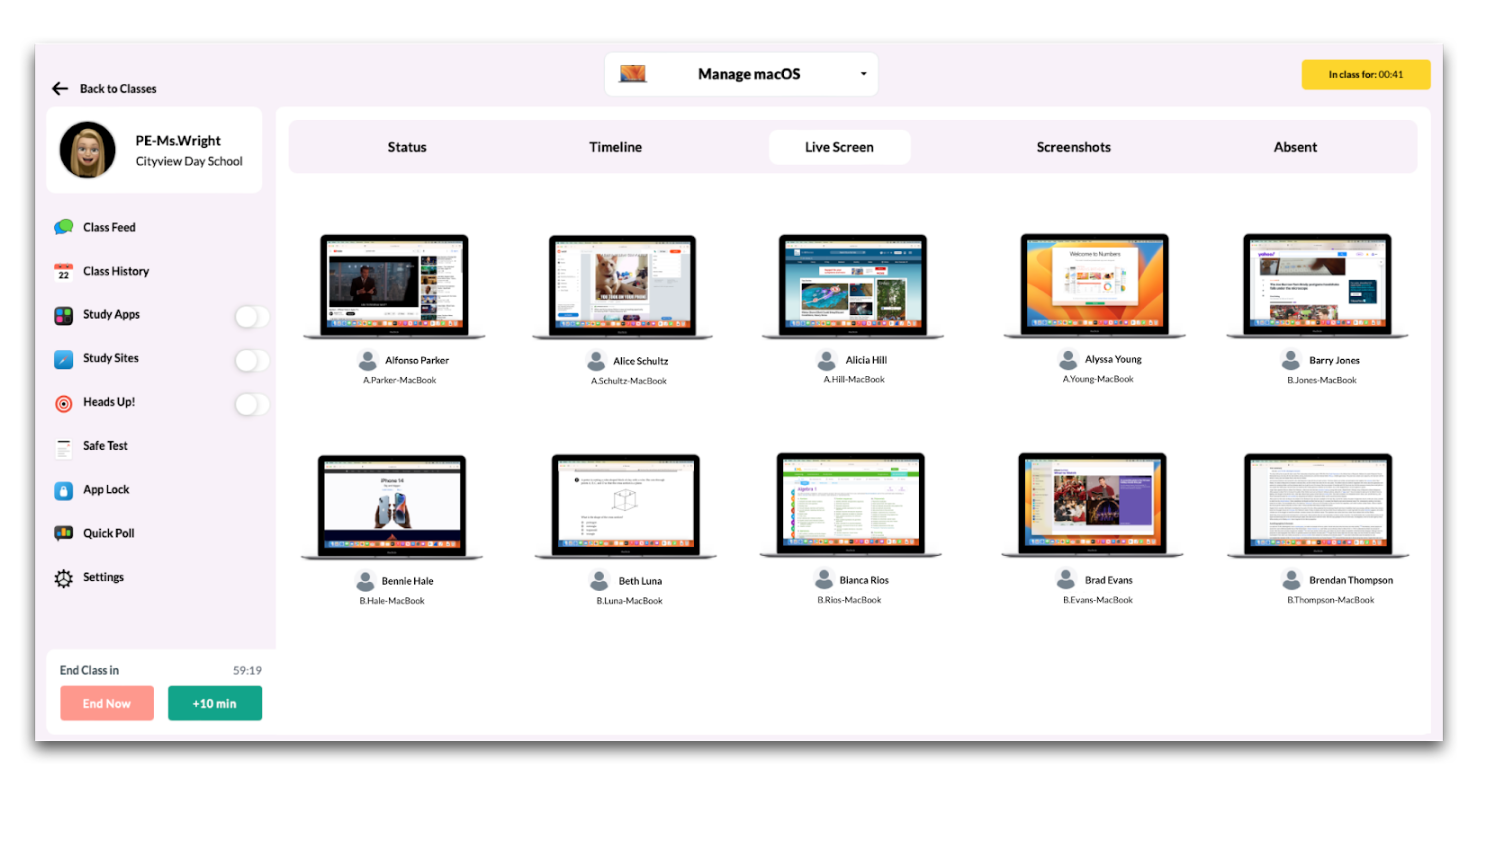The image size is (1488, 842).
Task: Add time with +10 min button
Action: [x=215, y=703]
